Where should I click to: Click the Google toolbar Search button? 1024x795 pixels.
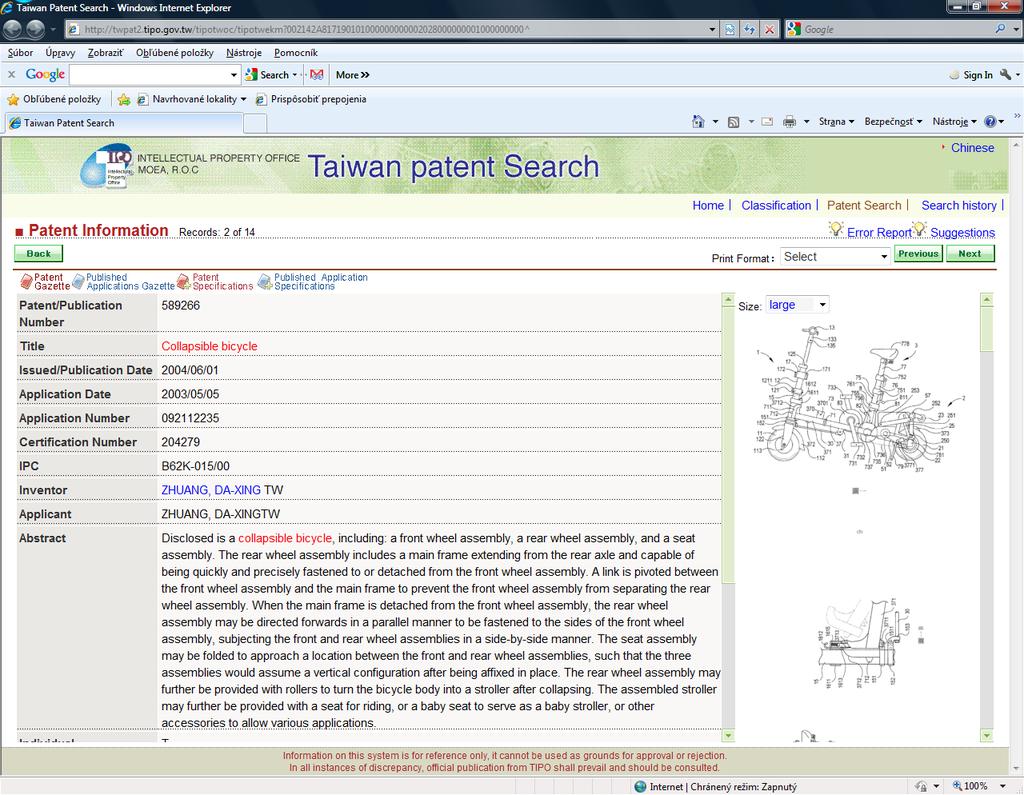click(x=266, y=74)
